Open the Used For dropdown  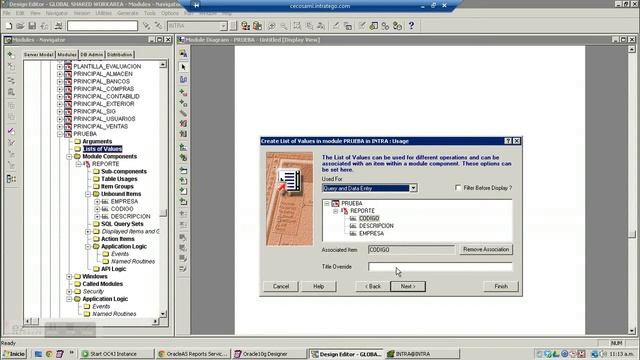413,188
